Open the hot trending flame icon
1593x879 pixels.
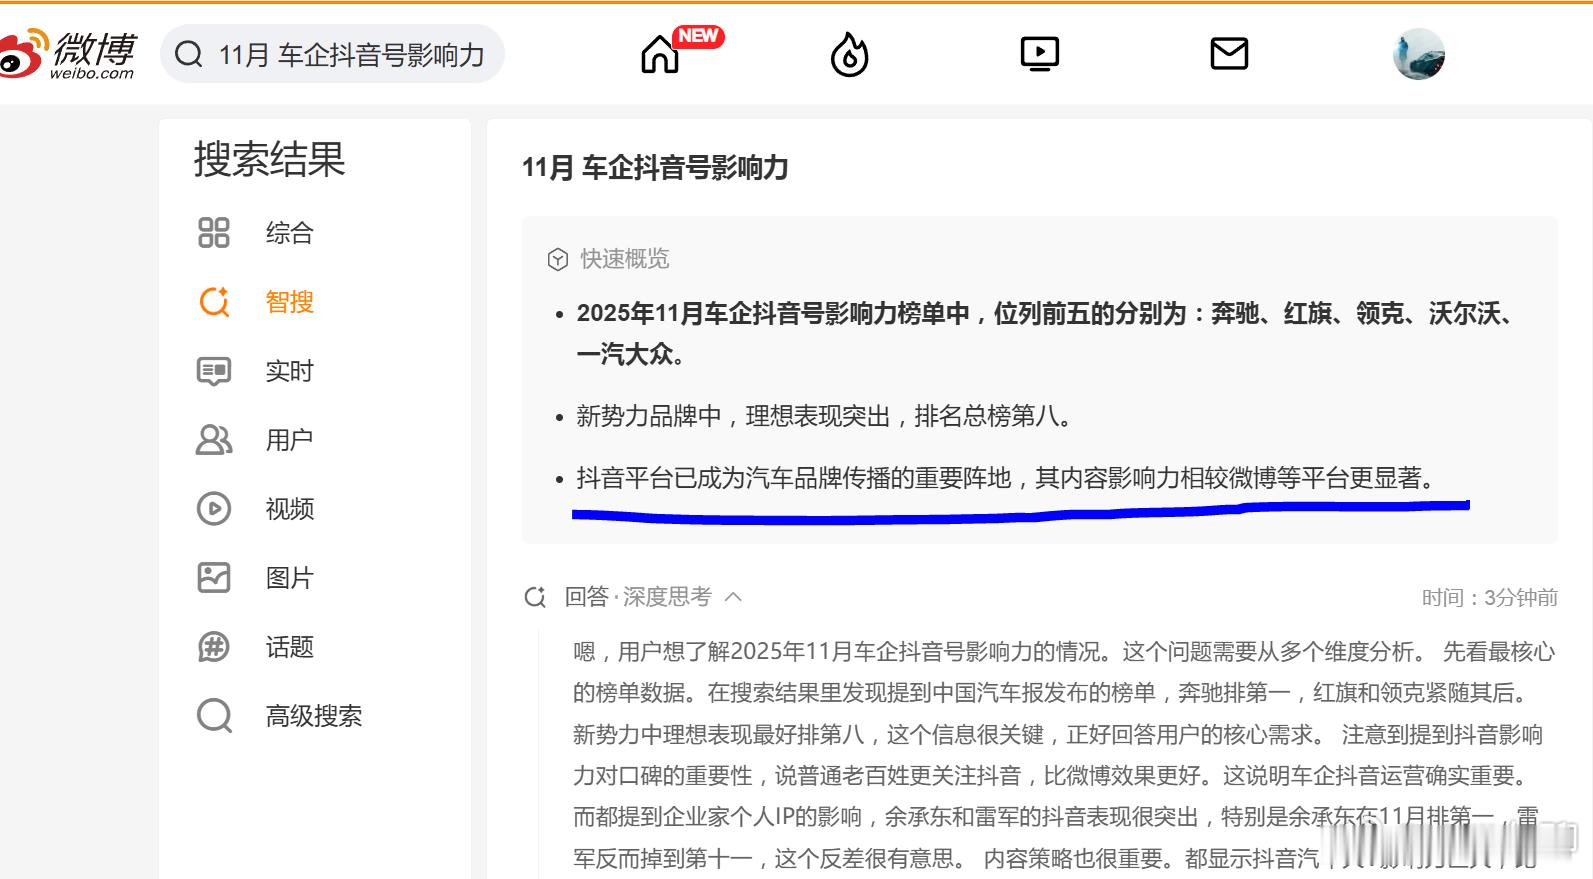pos(850,54)
